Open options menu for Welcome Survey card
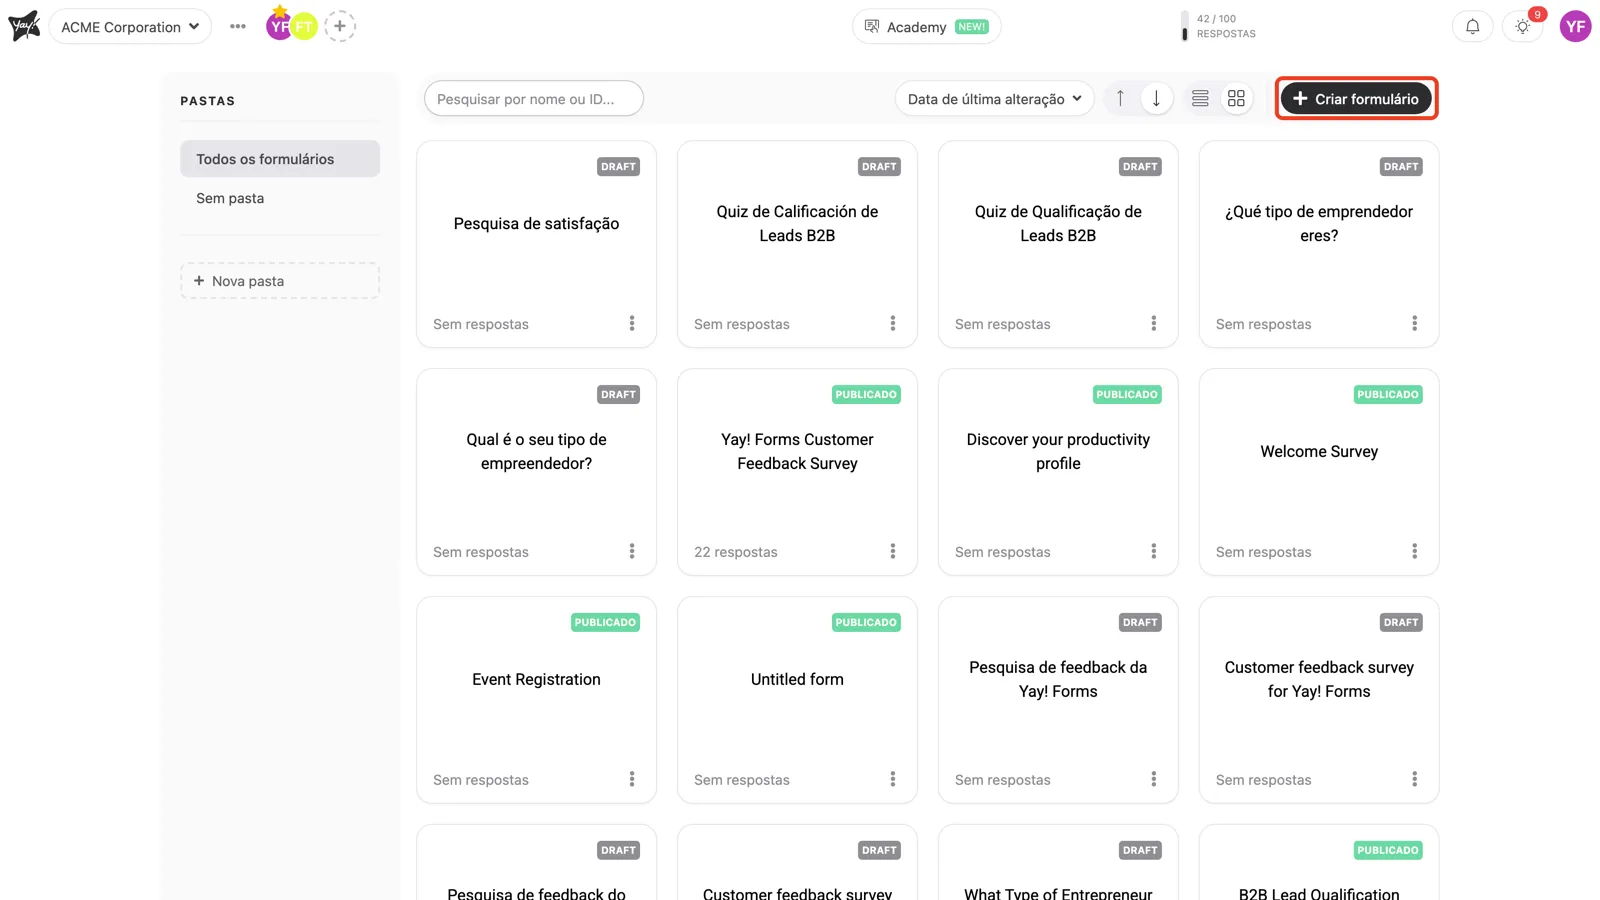 1414,551
